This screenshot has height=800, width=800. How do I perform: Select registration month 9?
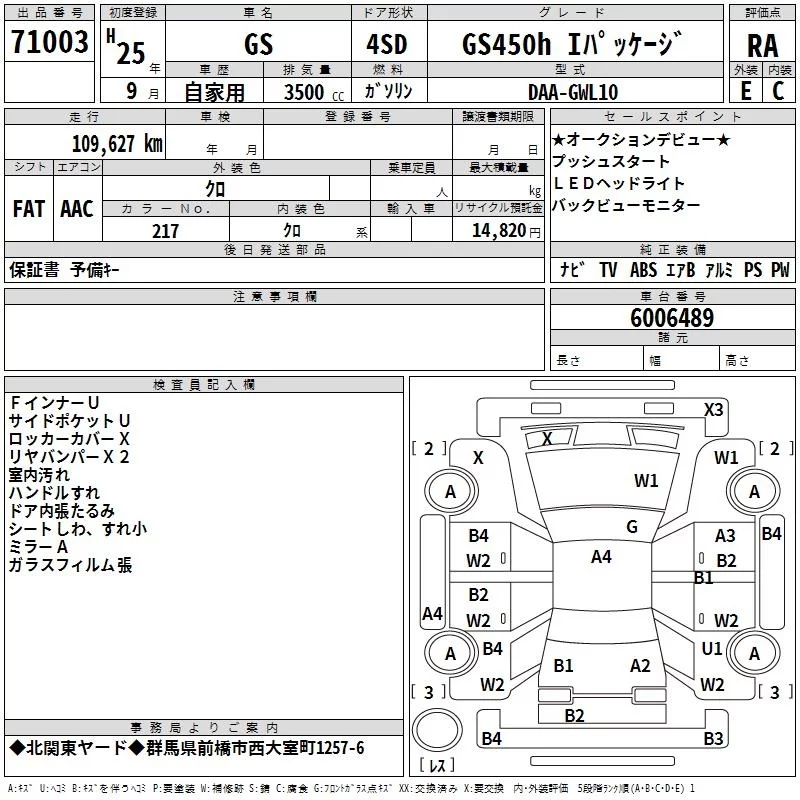click(x=132, y=91)
